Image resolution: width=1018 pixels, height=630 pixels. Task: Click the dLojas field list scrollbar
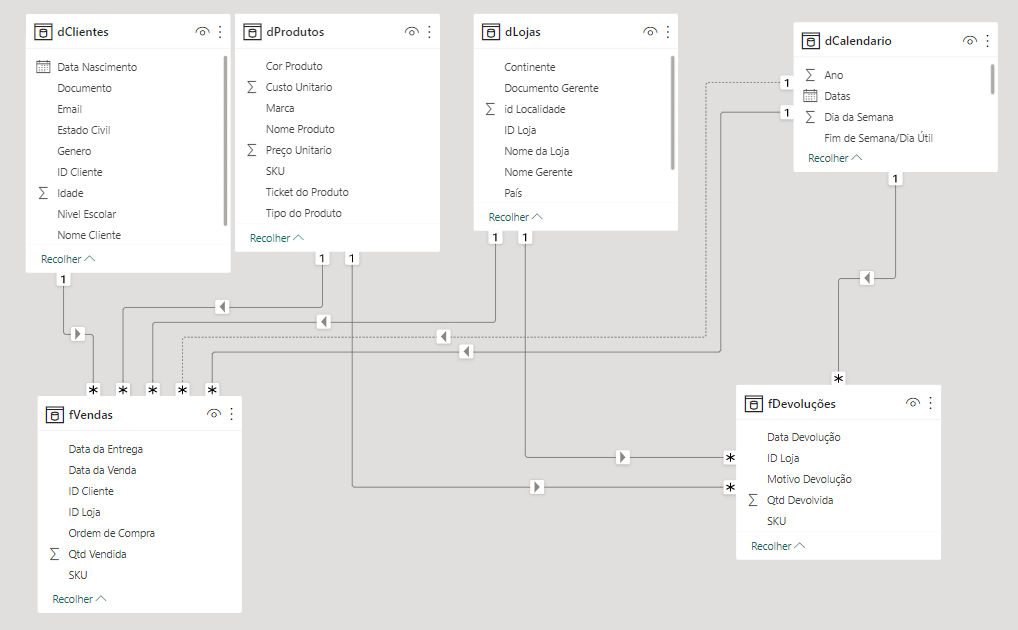click(x=673, y=113)
